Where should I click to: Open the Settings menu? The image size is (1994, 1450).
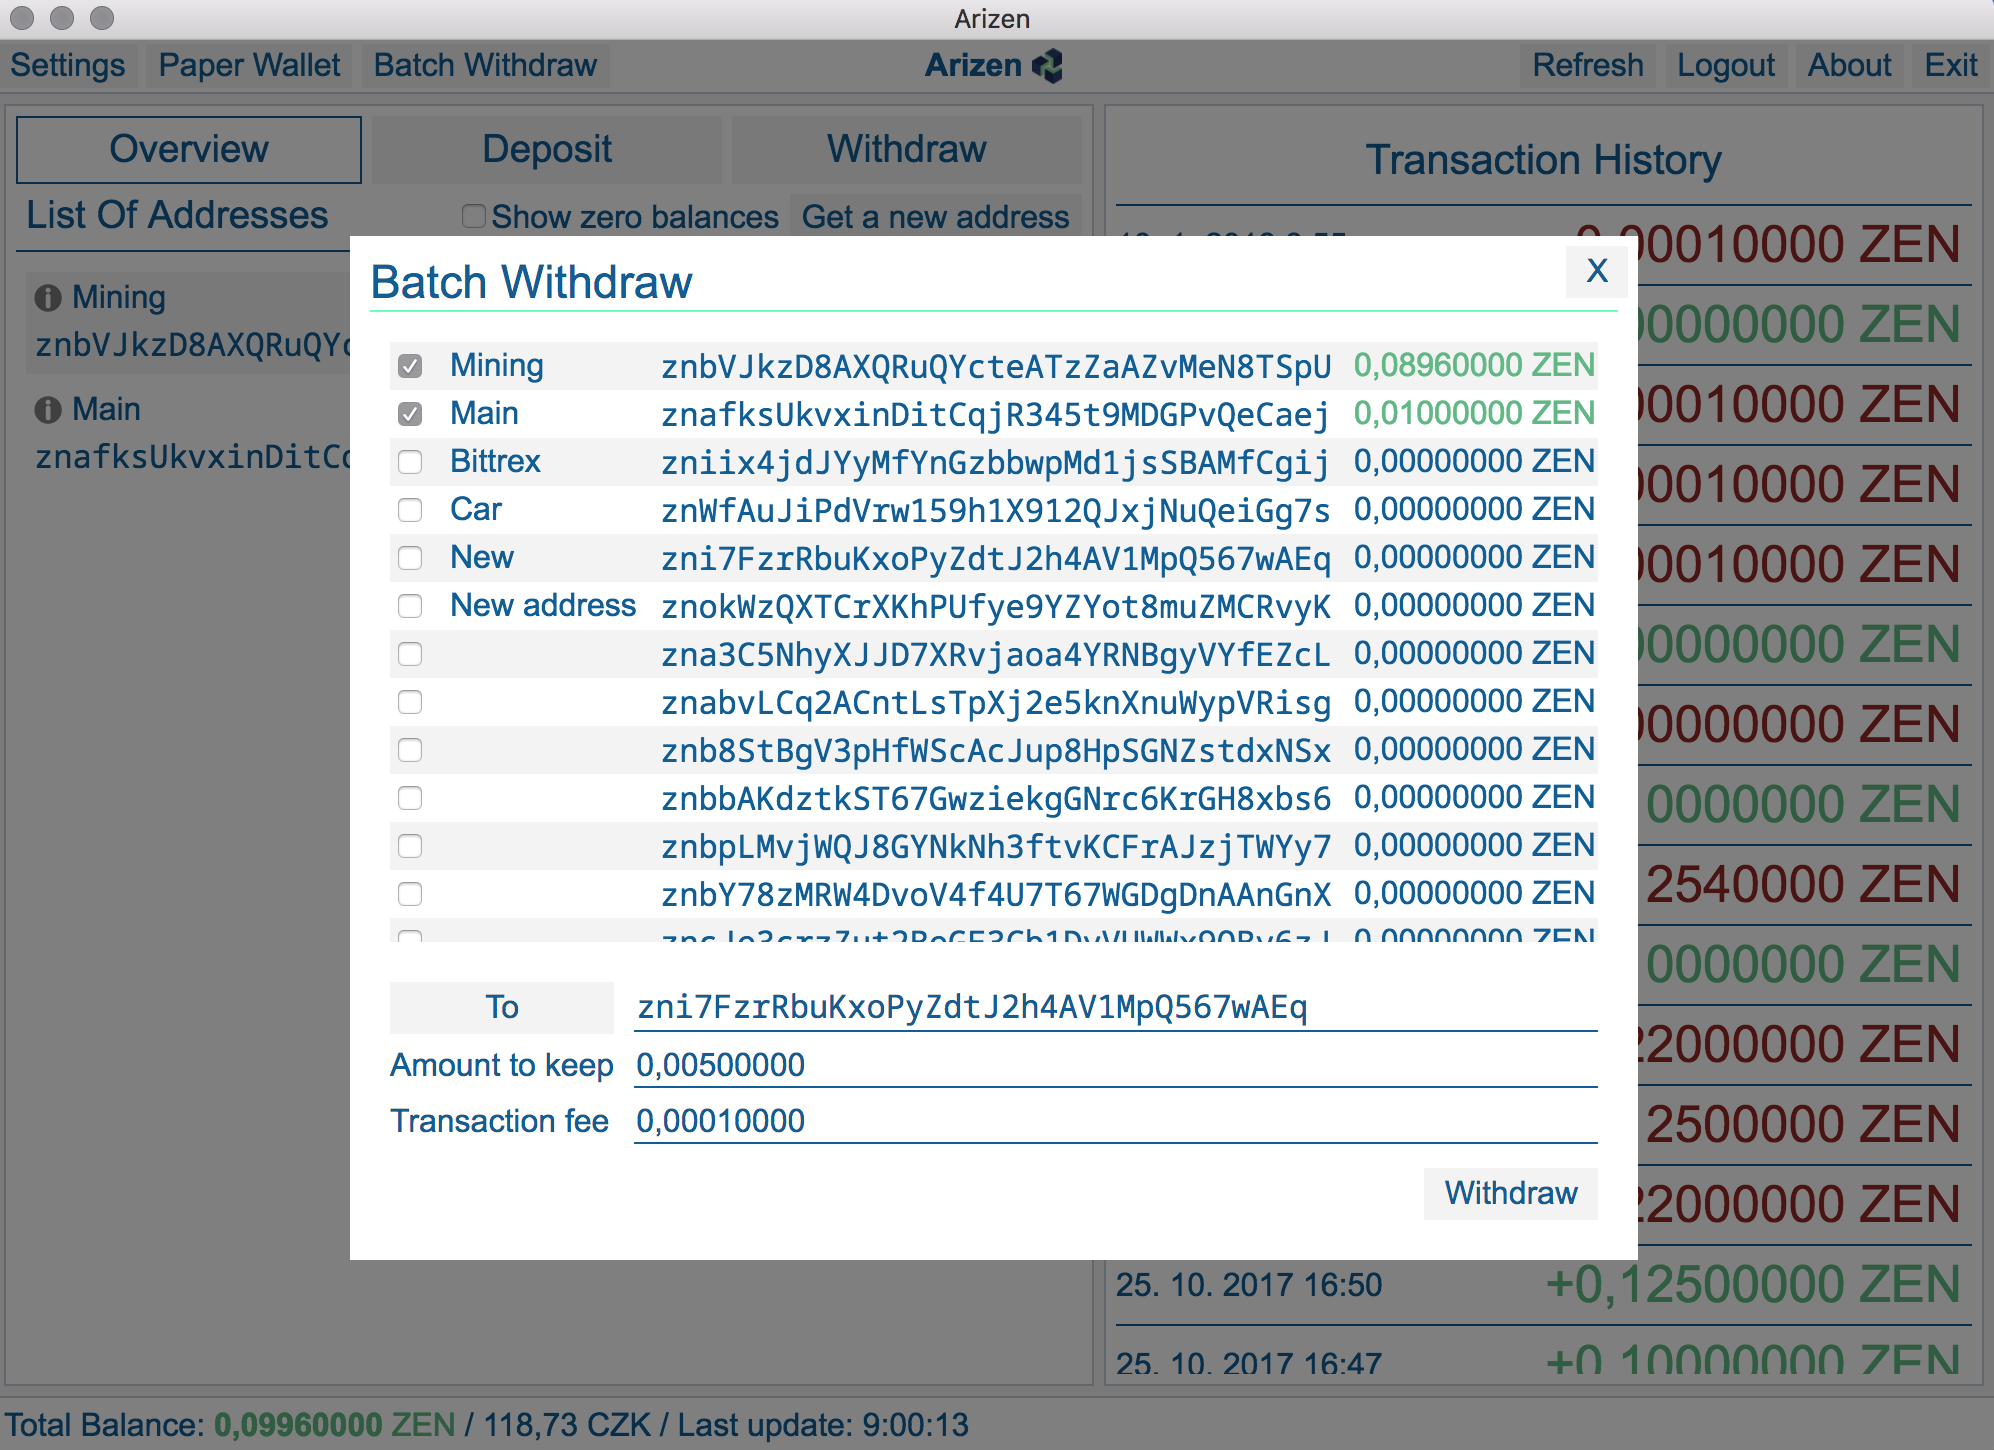point(68,66)
